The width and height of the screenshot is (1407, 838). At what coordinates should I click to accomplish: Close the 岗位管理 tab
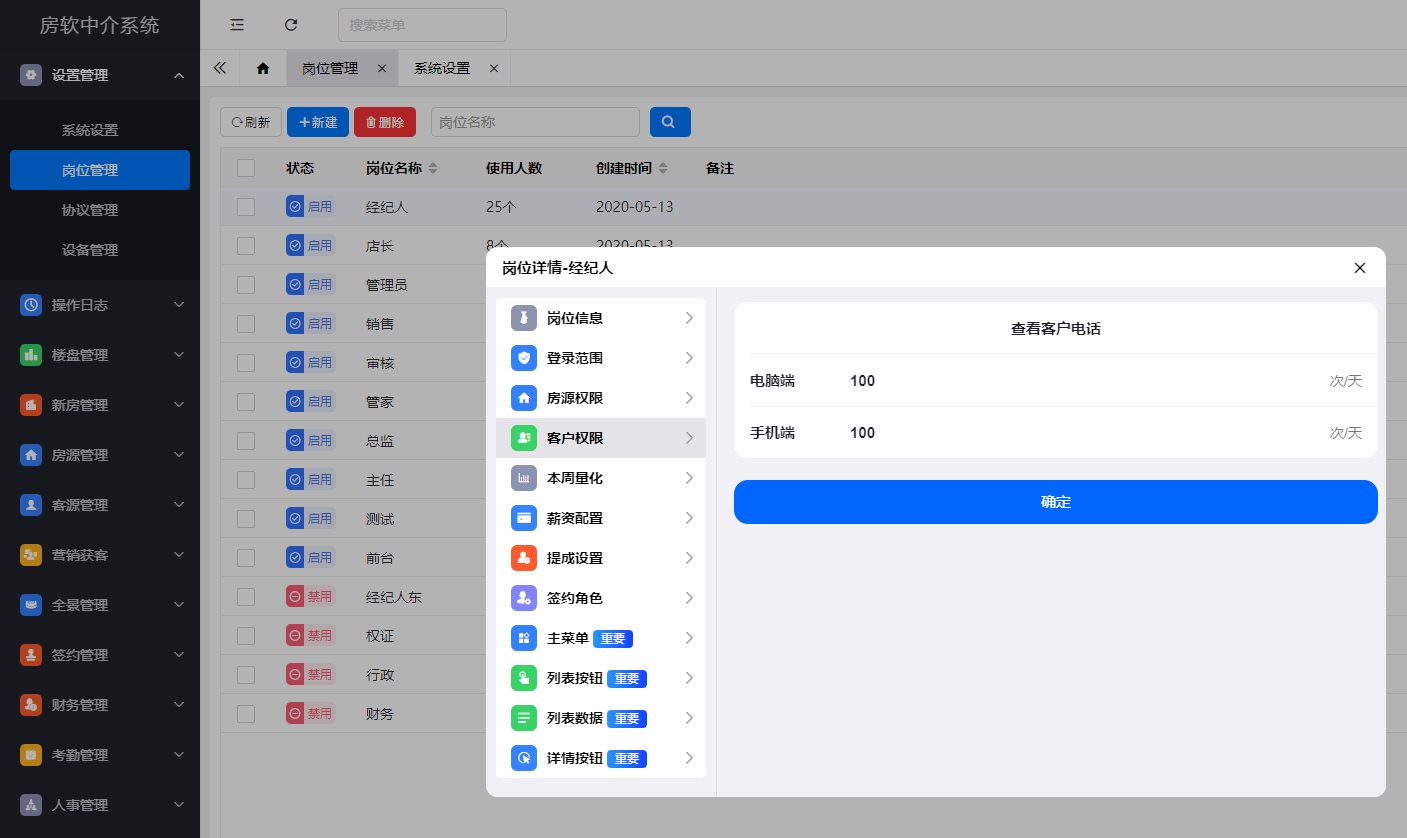coord(382,68)
